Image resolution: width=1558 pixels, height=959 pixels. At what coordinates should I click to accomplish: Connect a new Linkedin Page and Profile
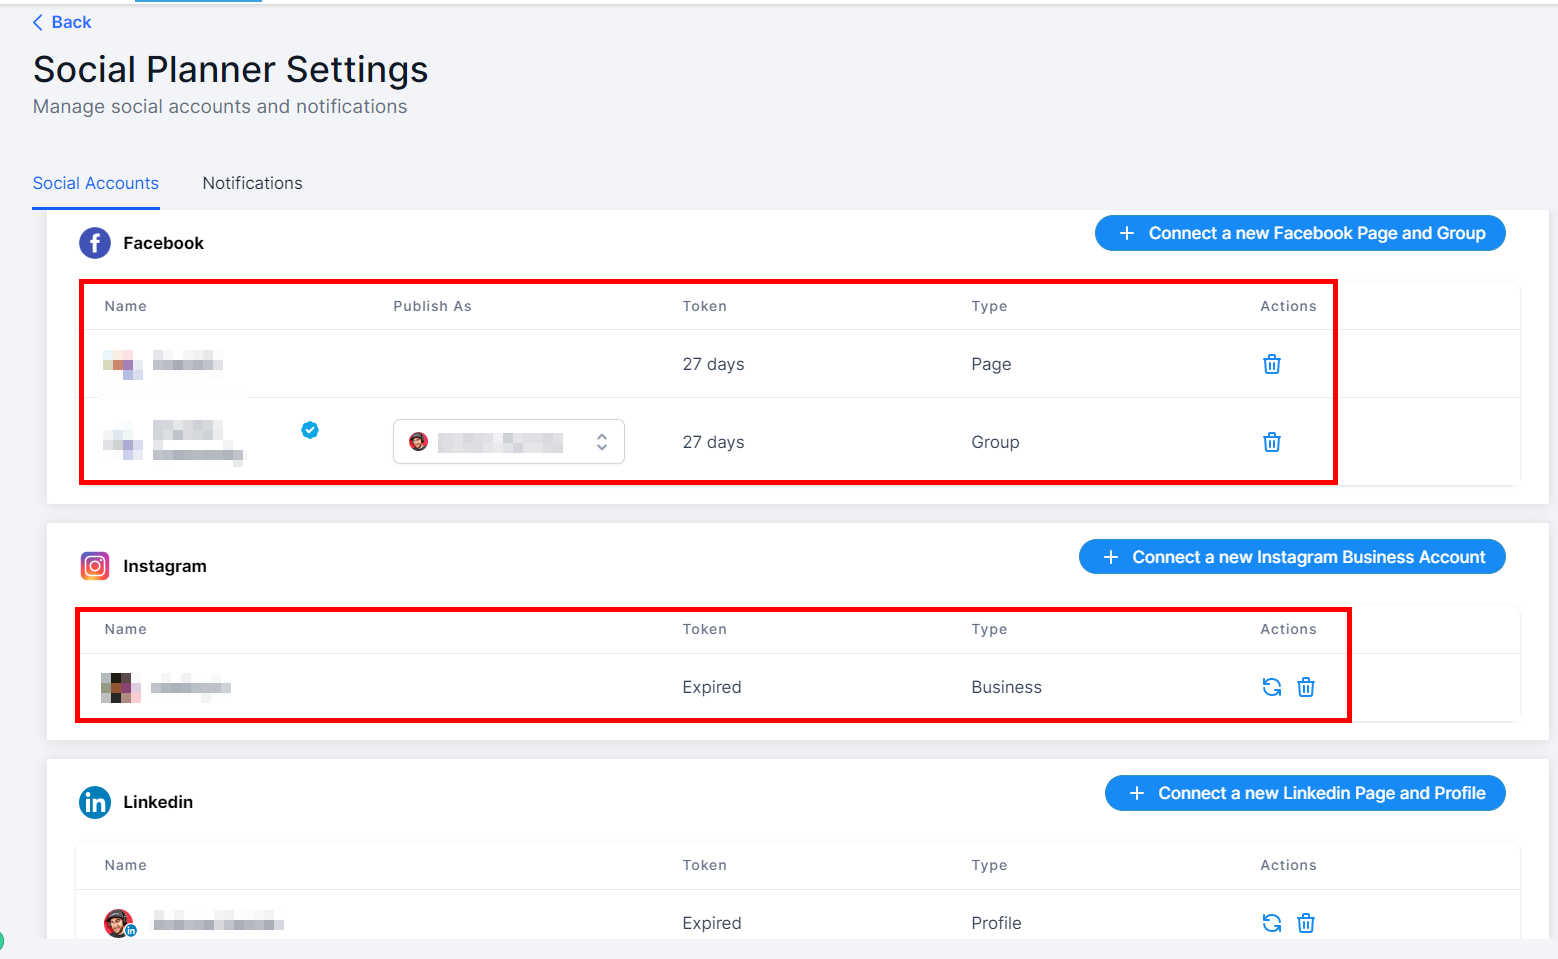(x=1304, y=793)
